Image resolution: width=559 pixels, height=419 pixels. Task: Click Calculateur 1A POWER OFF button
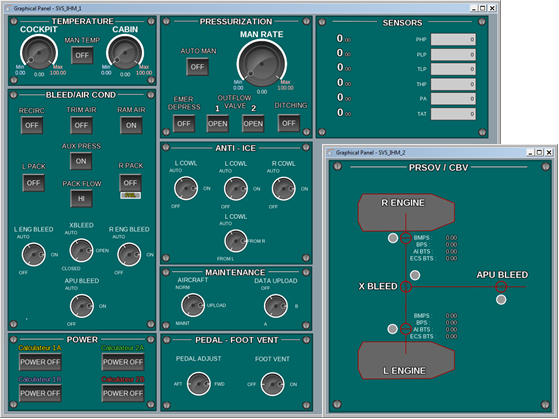(40, 362)
